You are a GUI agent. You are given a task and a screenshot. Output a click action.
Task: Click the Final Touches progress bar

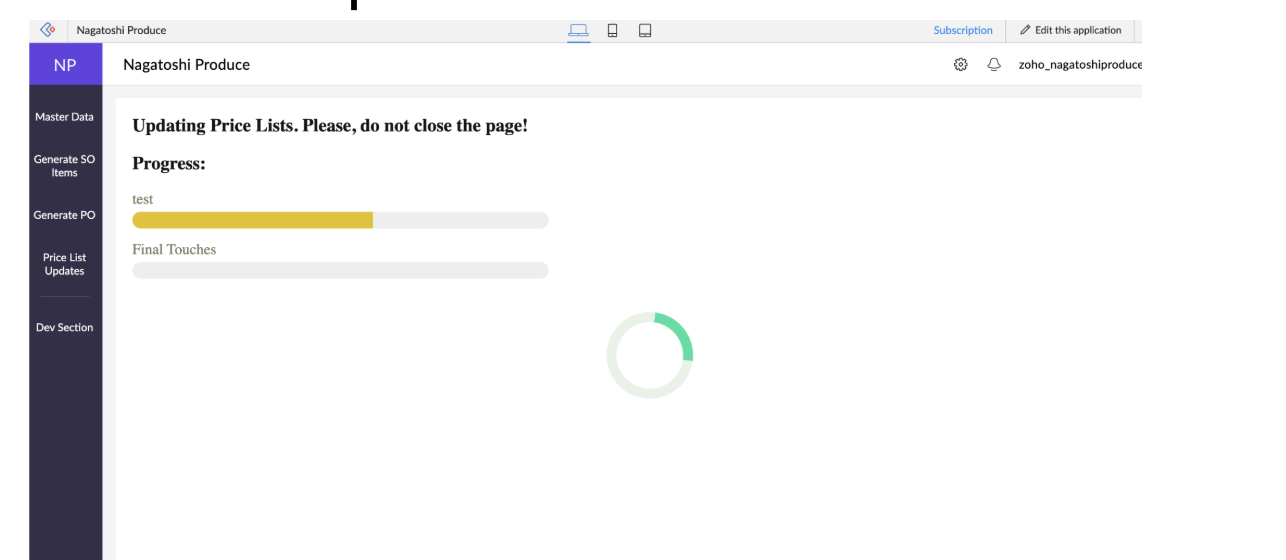340,270
